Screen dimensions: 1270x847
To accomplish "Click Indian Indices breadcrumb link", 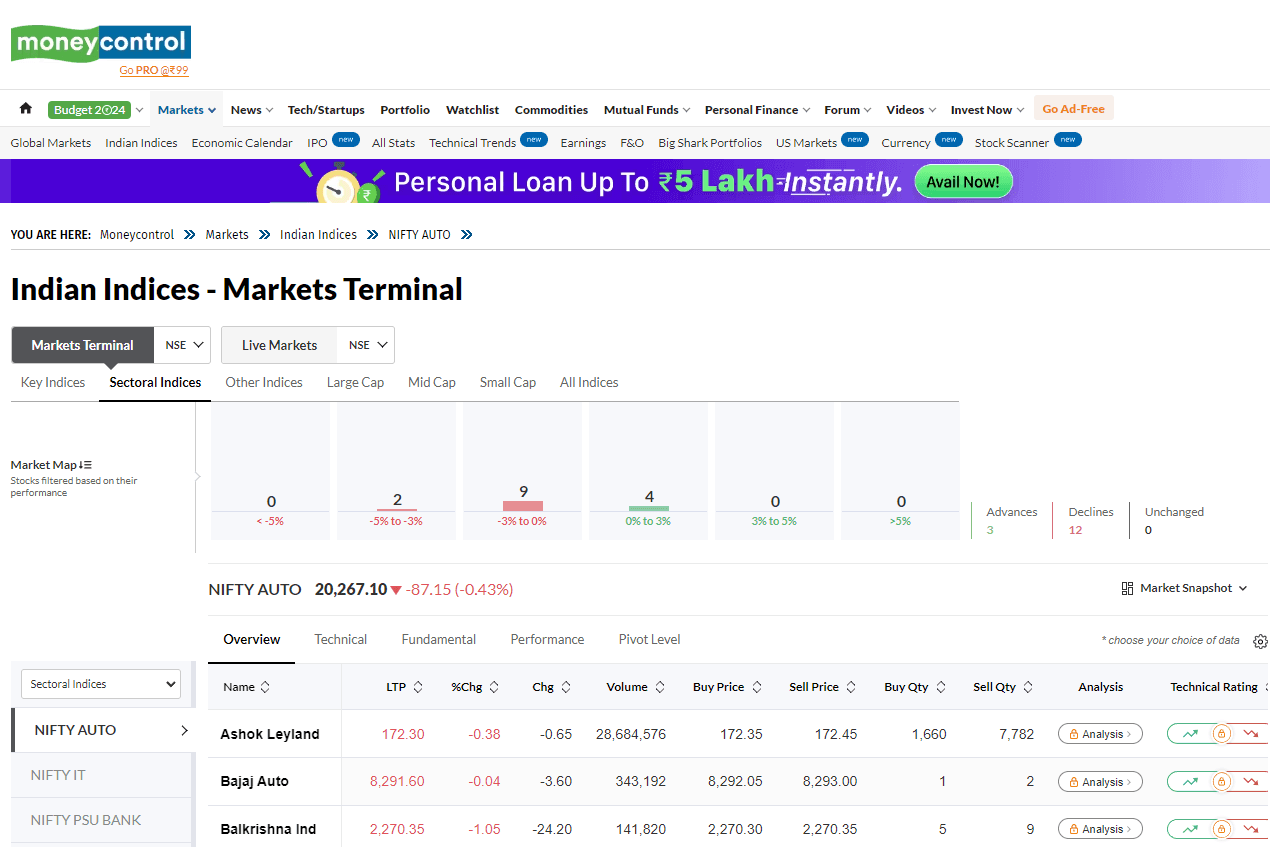I will [x=318, y=235].
